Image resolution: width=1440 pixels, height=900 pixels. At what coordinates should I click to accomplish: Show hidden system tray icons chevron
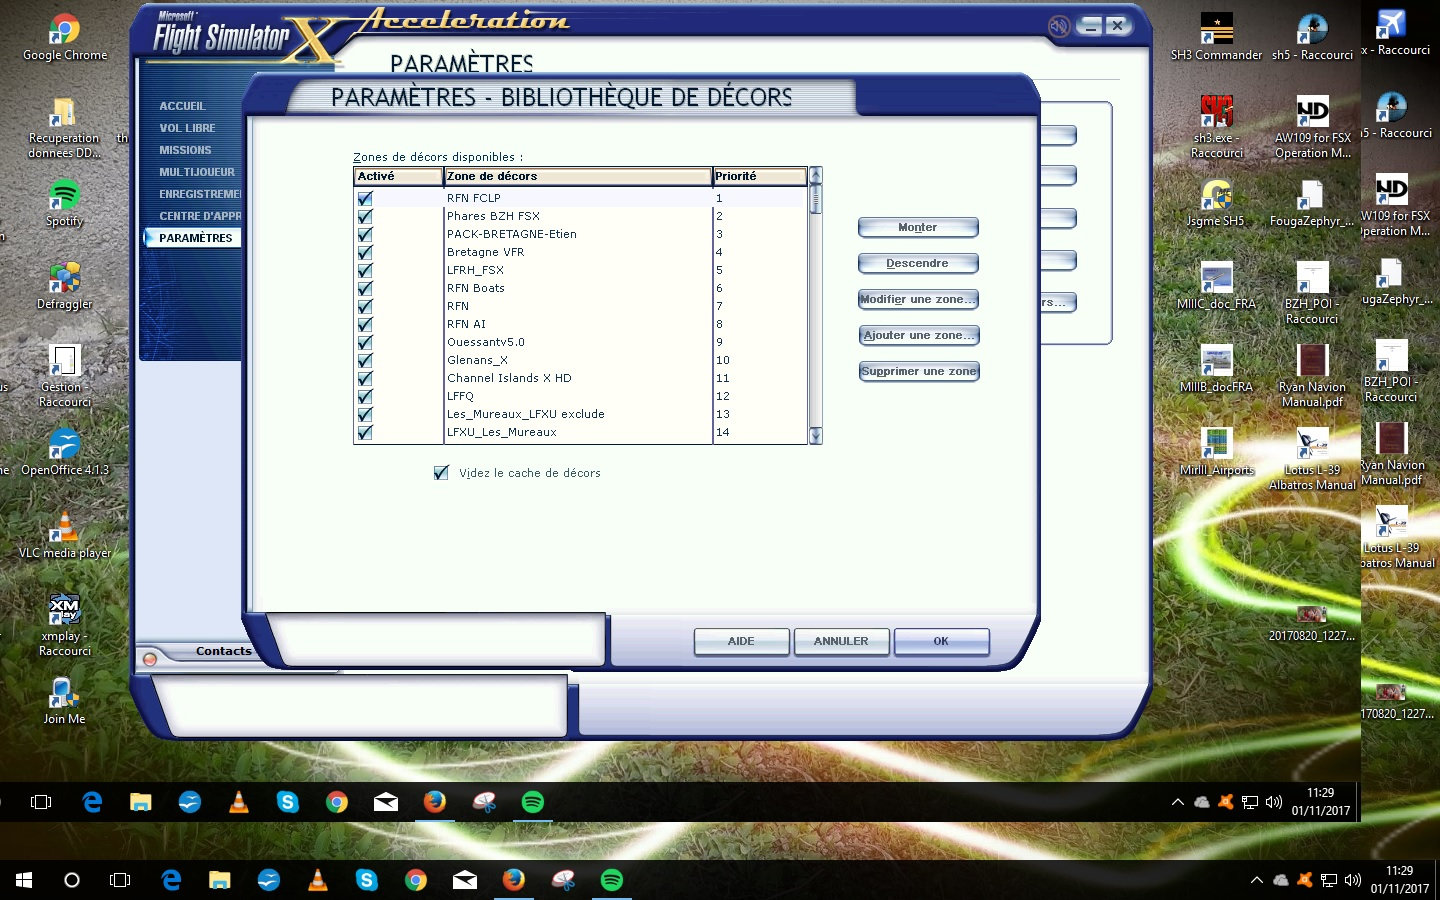pos(1256,880)
